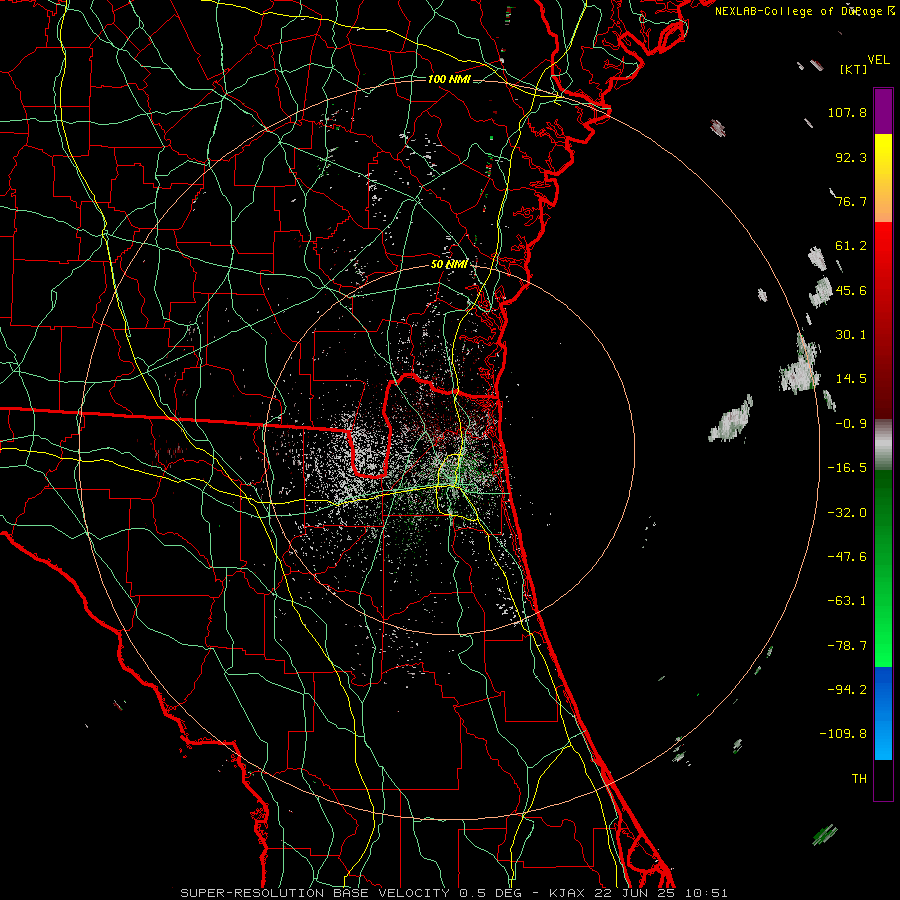The height and width of the screenshot is (900, 900).
Task: Select the 30.1 legend value
Action: (851, 335)
